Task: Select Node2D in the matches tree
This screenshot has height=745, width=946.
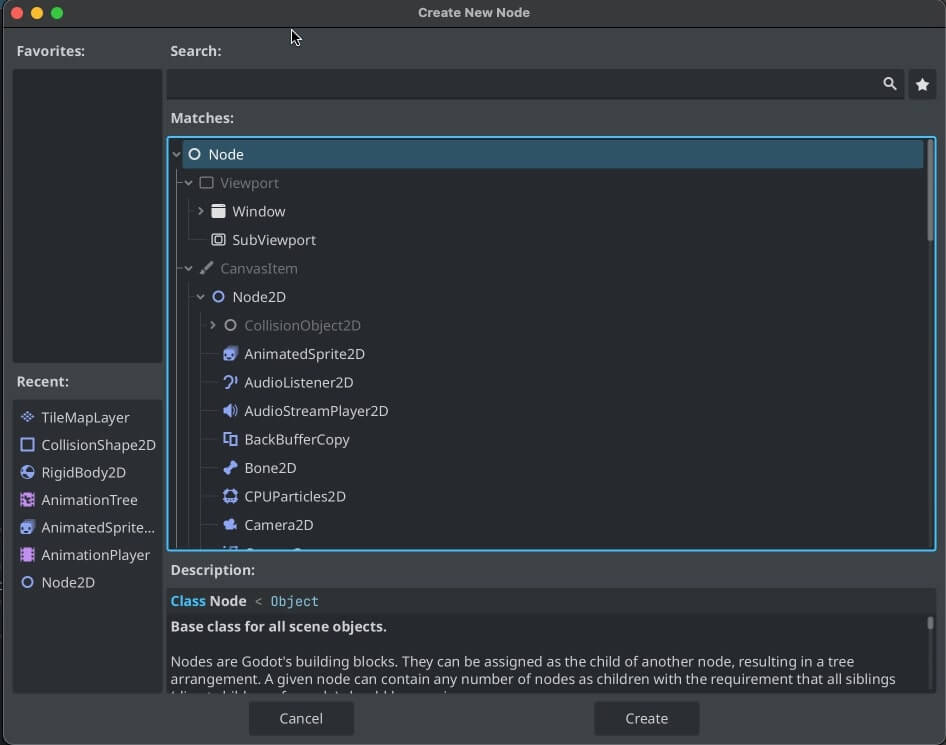Action: coord(259,297)
